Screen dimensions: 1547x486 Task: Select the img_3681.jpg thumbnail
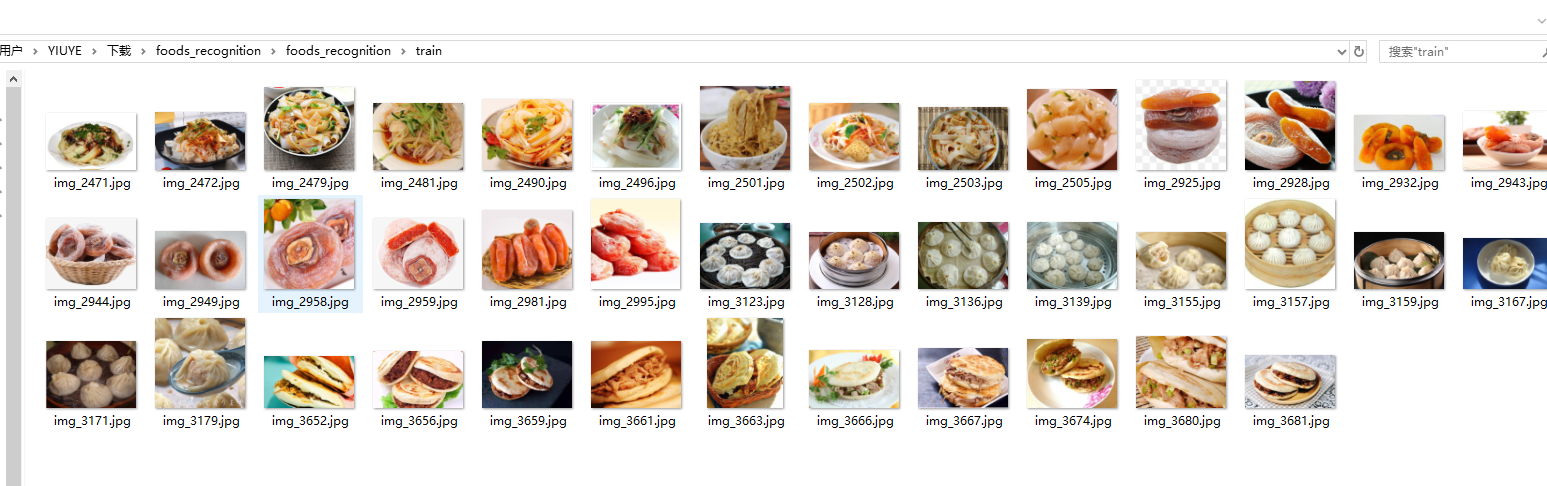click(x=1290, y=381)
